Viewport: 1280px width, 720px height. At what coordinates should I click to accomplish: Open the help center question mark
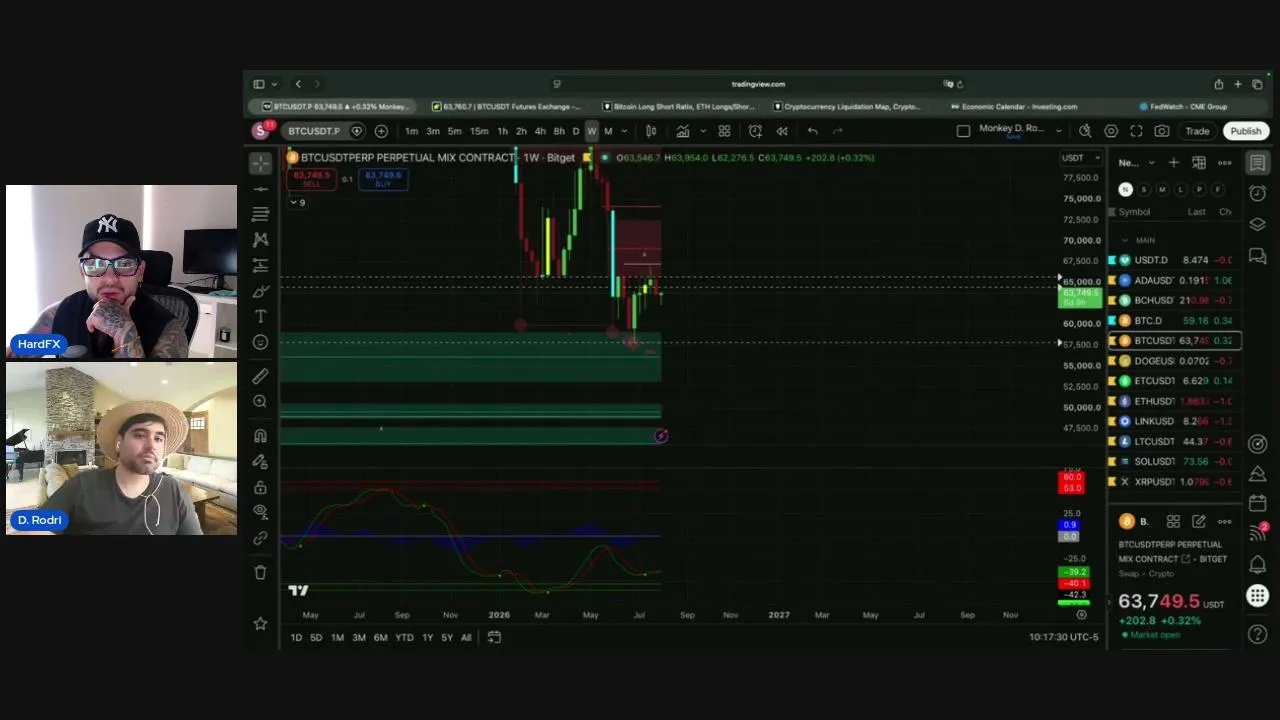point(1258,634)
